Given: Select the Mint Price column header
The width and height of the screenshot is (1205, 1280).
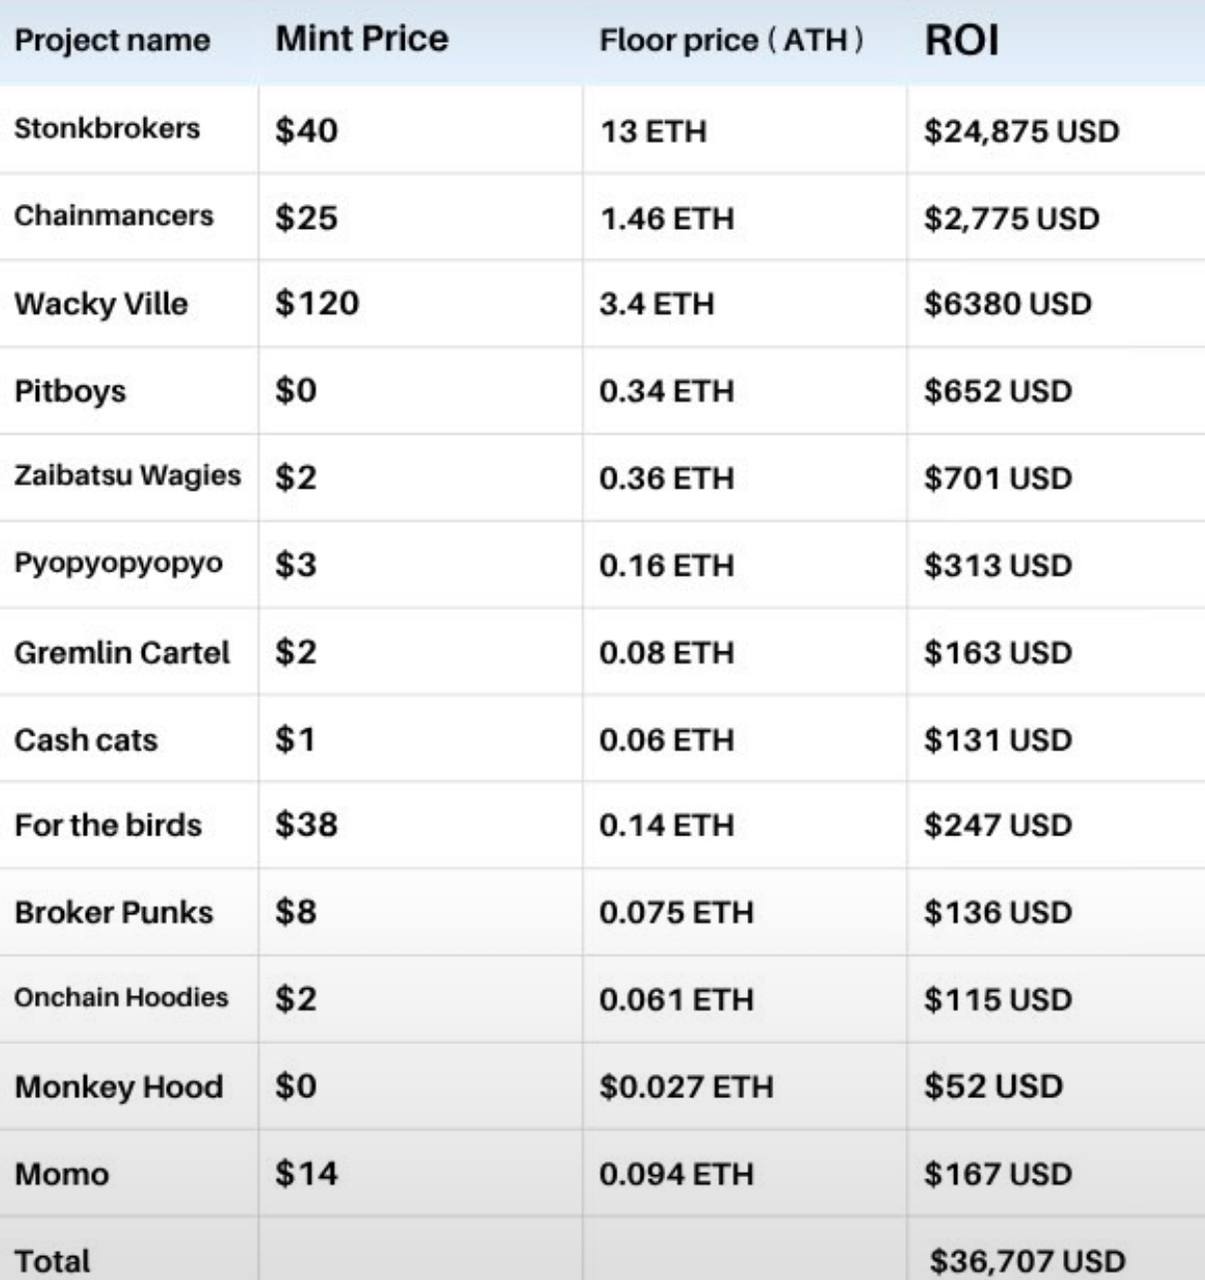Looking at the screenshot, I should click(362, 39).
